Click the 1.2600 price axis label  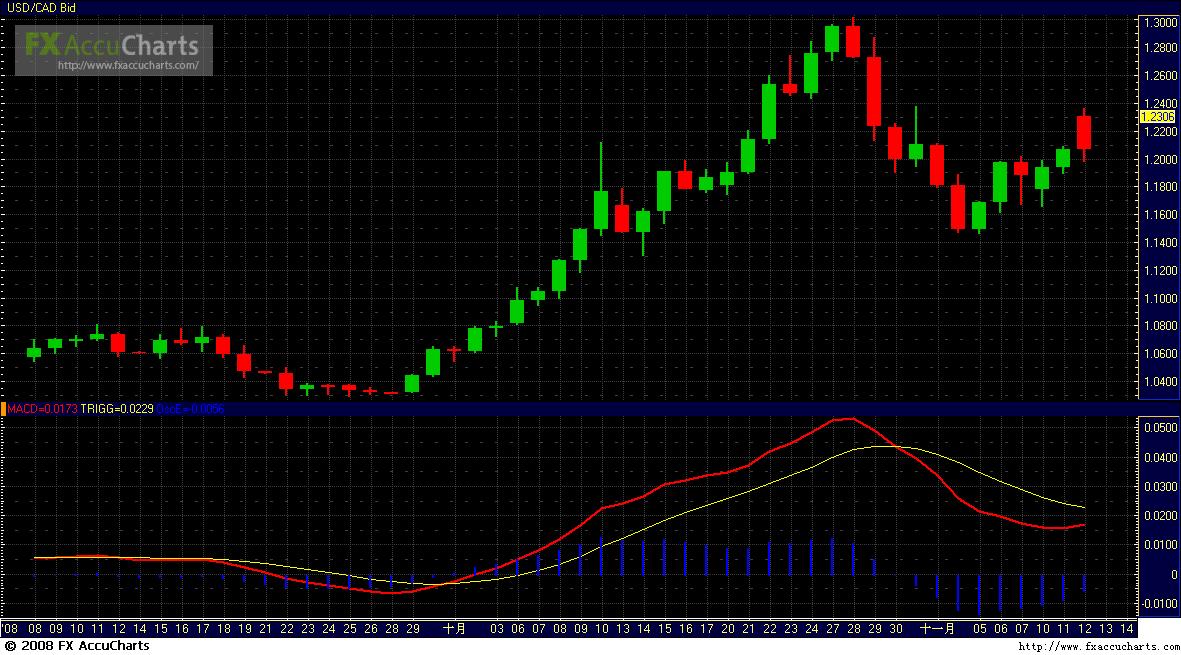1160,76
